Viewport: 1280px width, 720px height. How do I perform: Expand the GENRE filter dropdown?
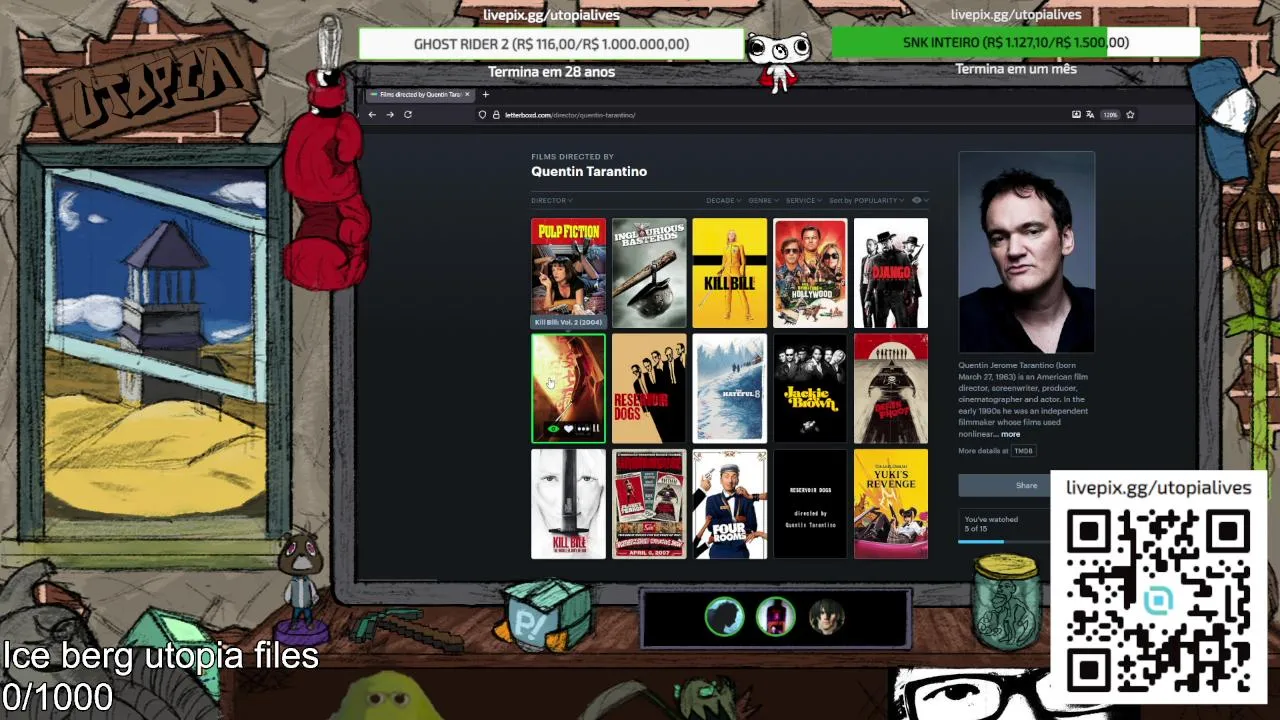point(763,201)
